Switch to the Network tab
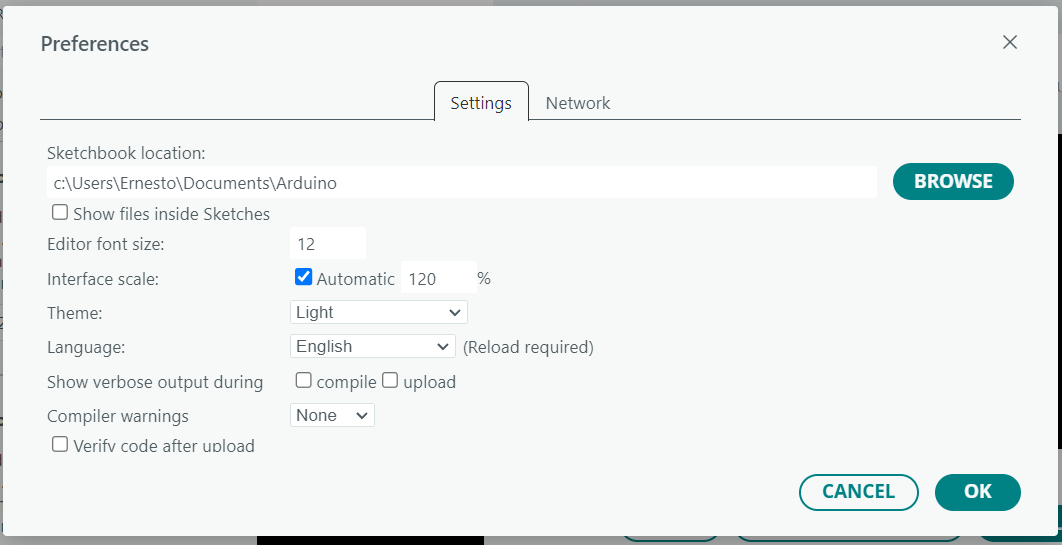Image resolution: width=1062 pixels, height=545 pixels. pos(578,103)
